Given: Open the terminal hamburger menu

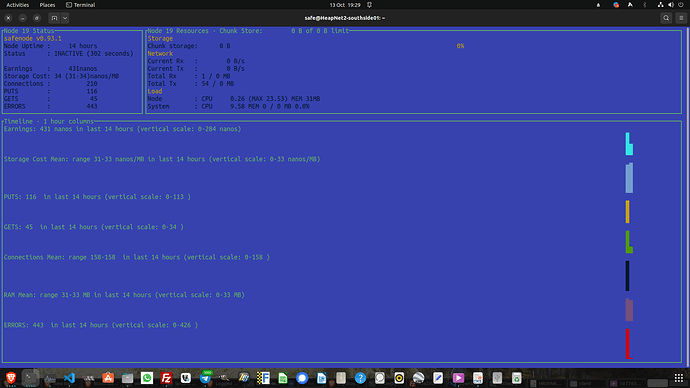Looking at the screenshot, I should click(681, 18).
